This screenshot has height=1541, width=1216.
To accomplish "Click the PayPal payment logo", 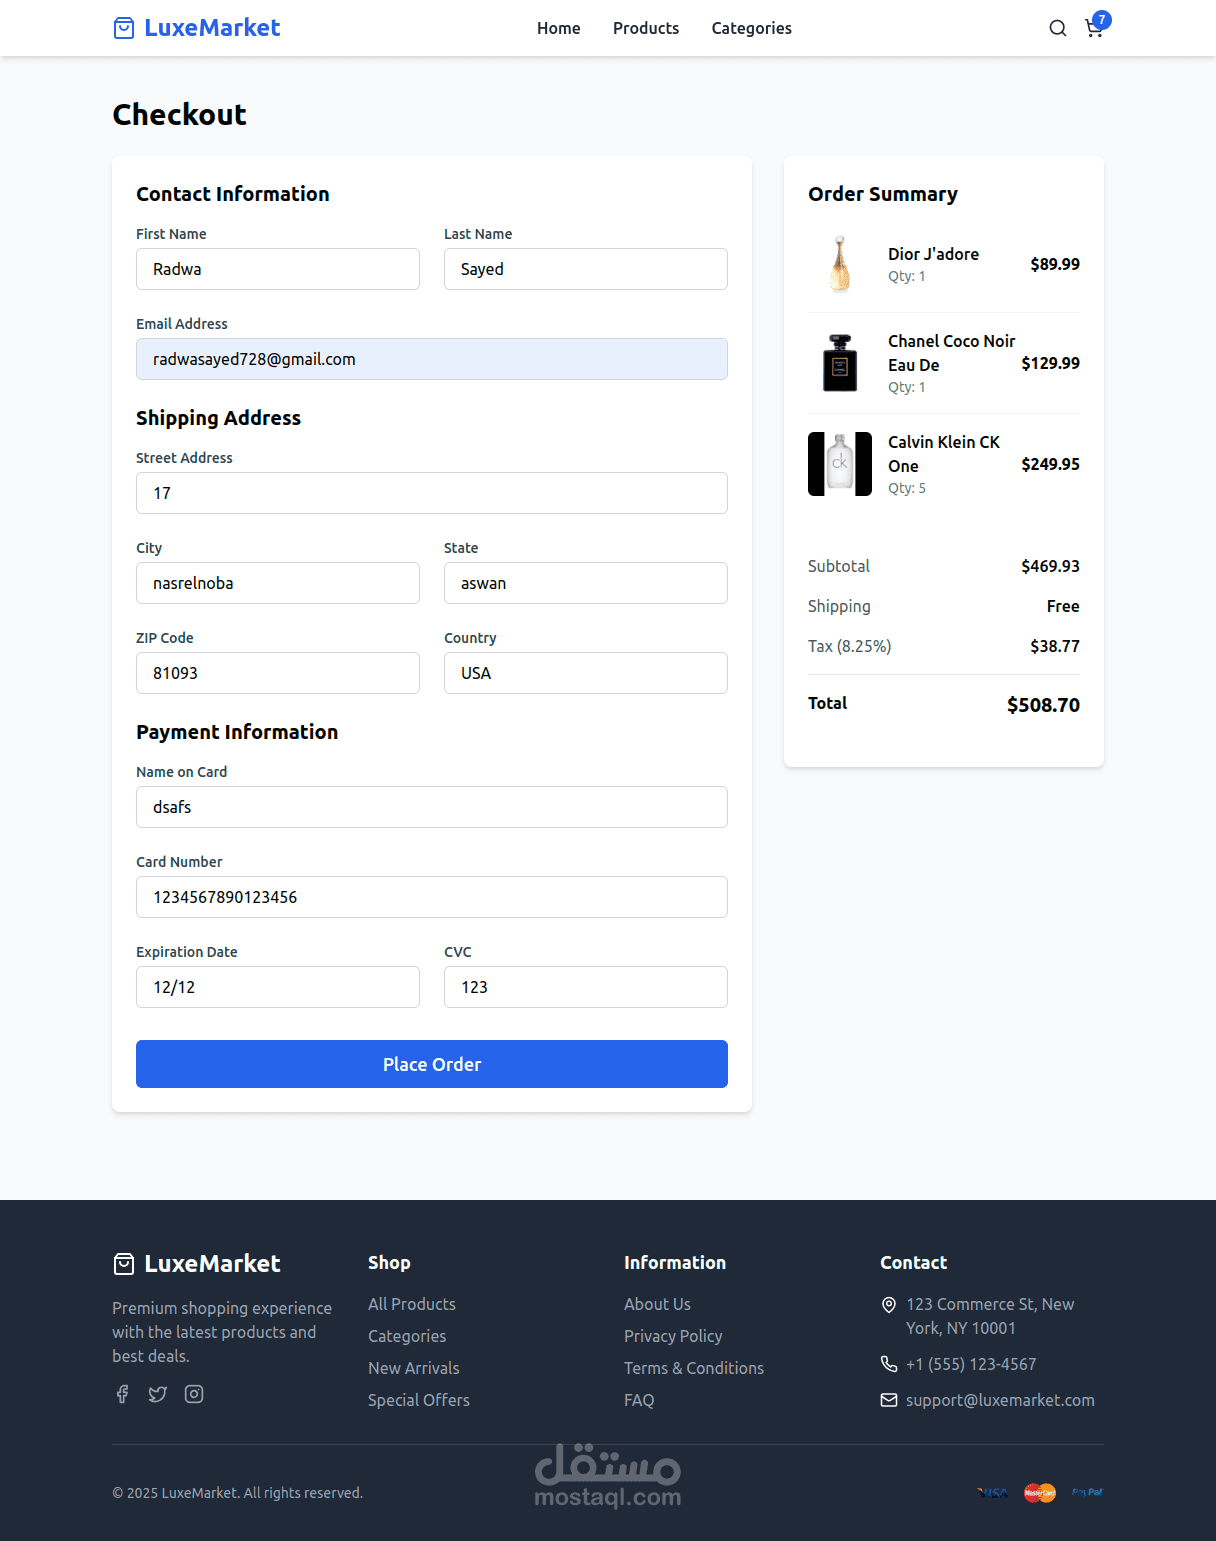I will (1087, 1492).
